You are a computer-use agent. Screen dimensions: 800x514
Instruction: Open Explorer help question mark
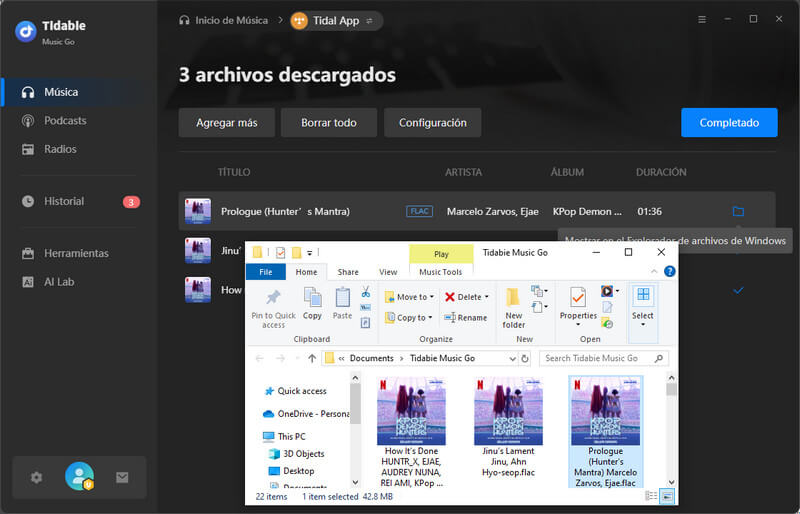pyautogui.click(x=670, y=272)
